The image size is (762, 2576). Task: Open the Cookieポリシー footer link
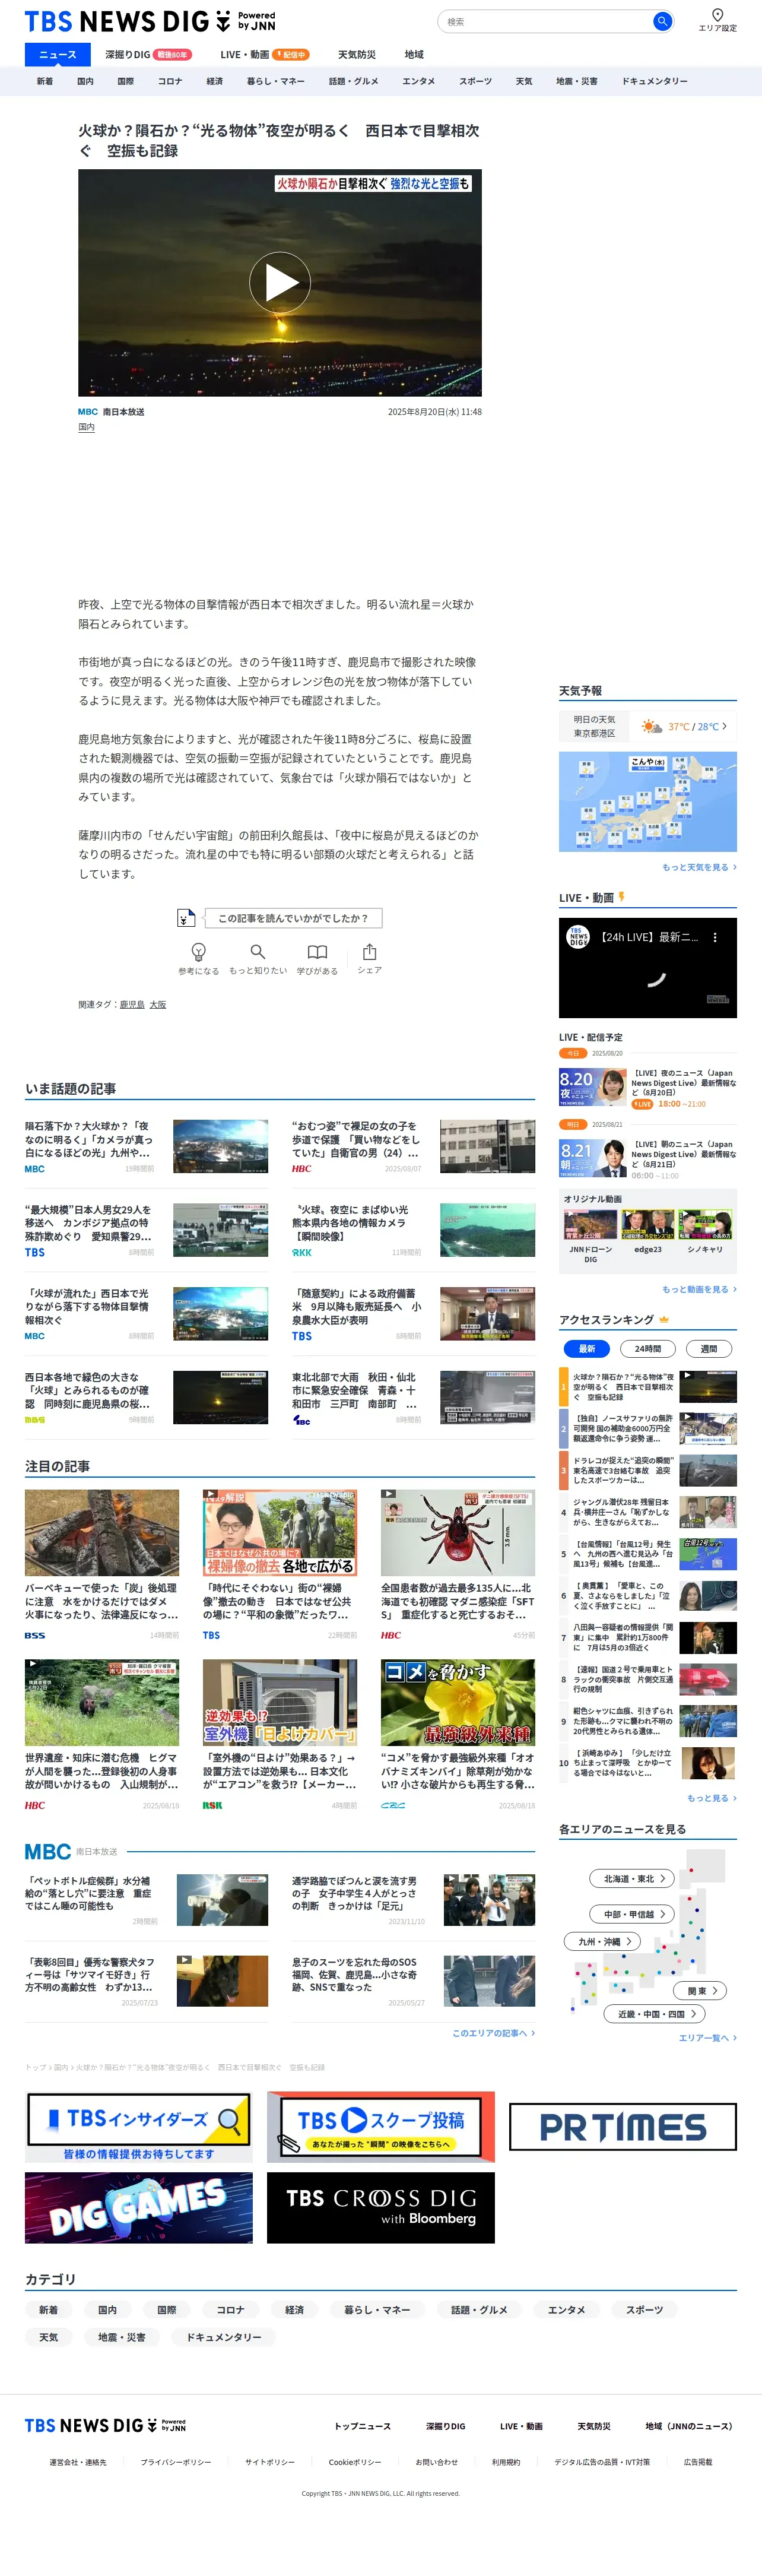(x=355, y=2462)
